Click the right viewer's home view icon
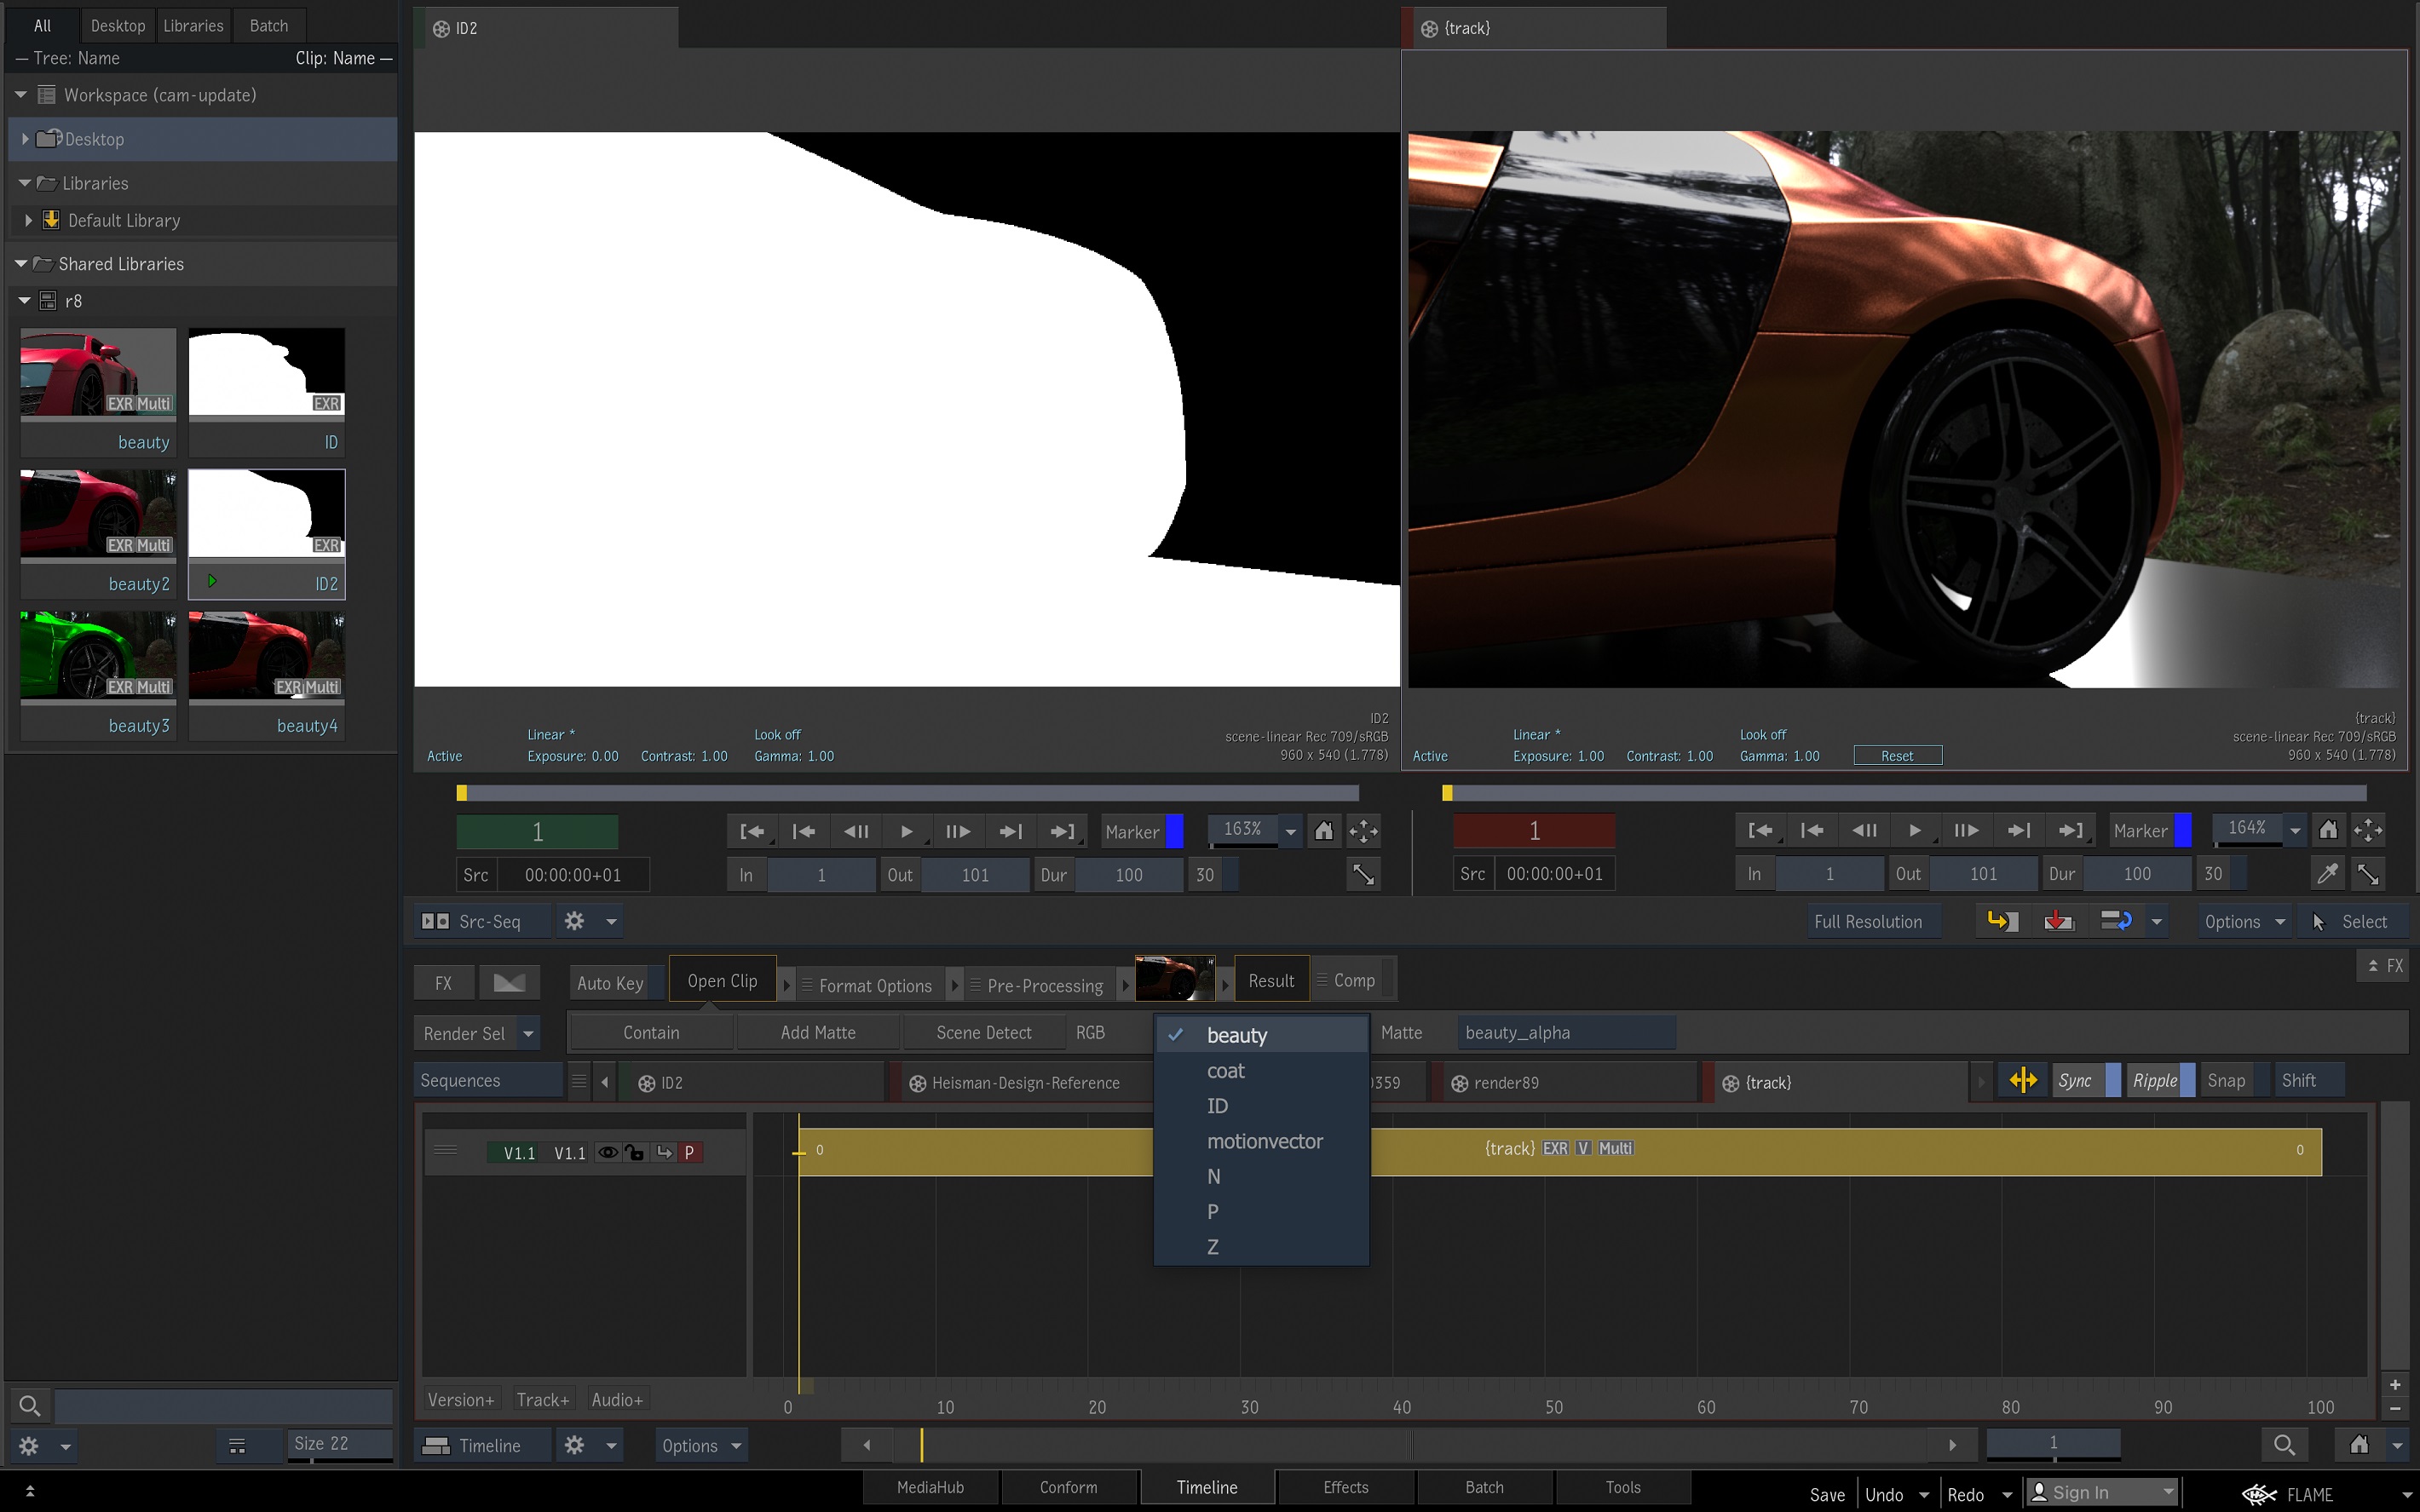This screenshot has height=1512, width=2420. (x=2328, y=830)
